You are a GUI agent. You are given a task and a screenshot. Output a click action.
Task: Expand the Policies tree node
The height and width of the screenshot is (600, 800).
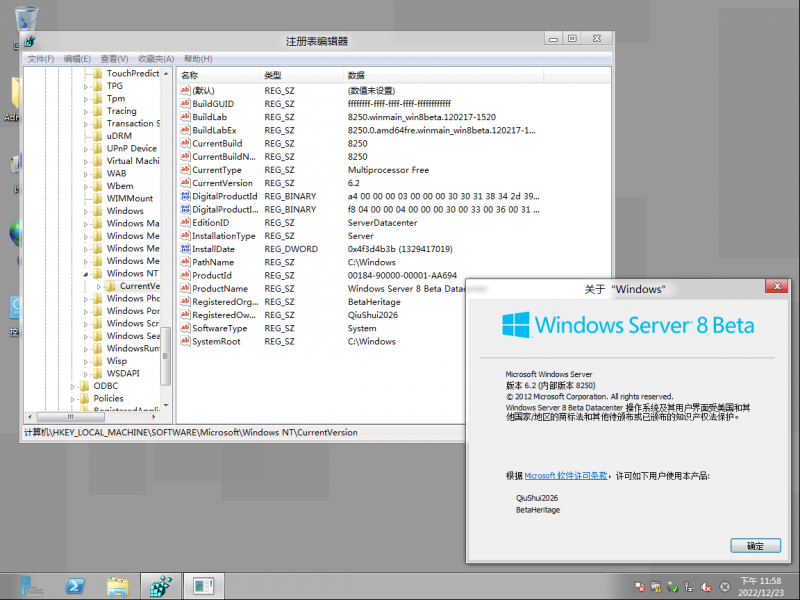coord(72,399)
